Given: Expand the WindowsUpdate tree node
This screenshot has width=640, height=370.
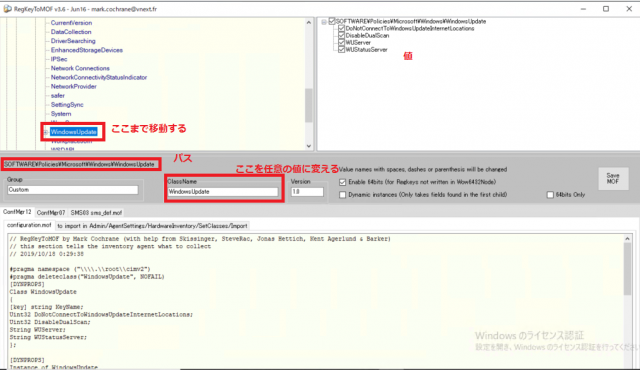Looking at the screenshot, I should [46, 132].
